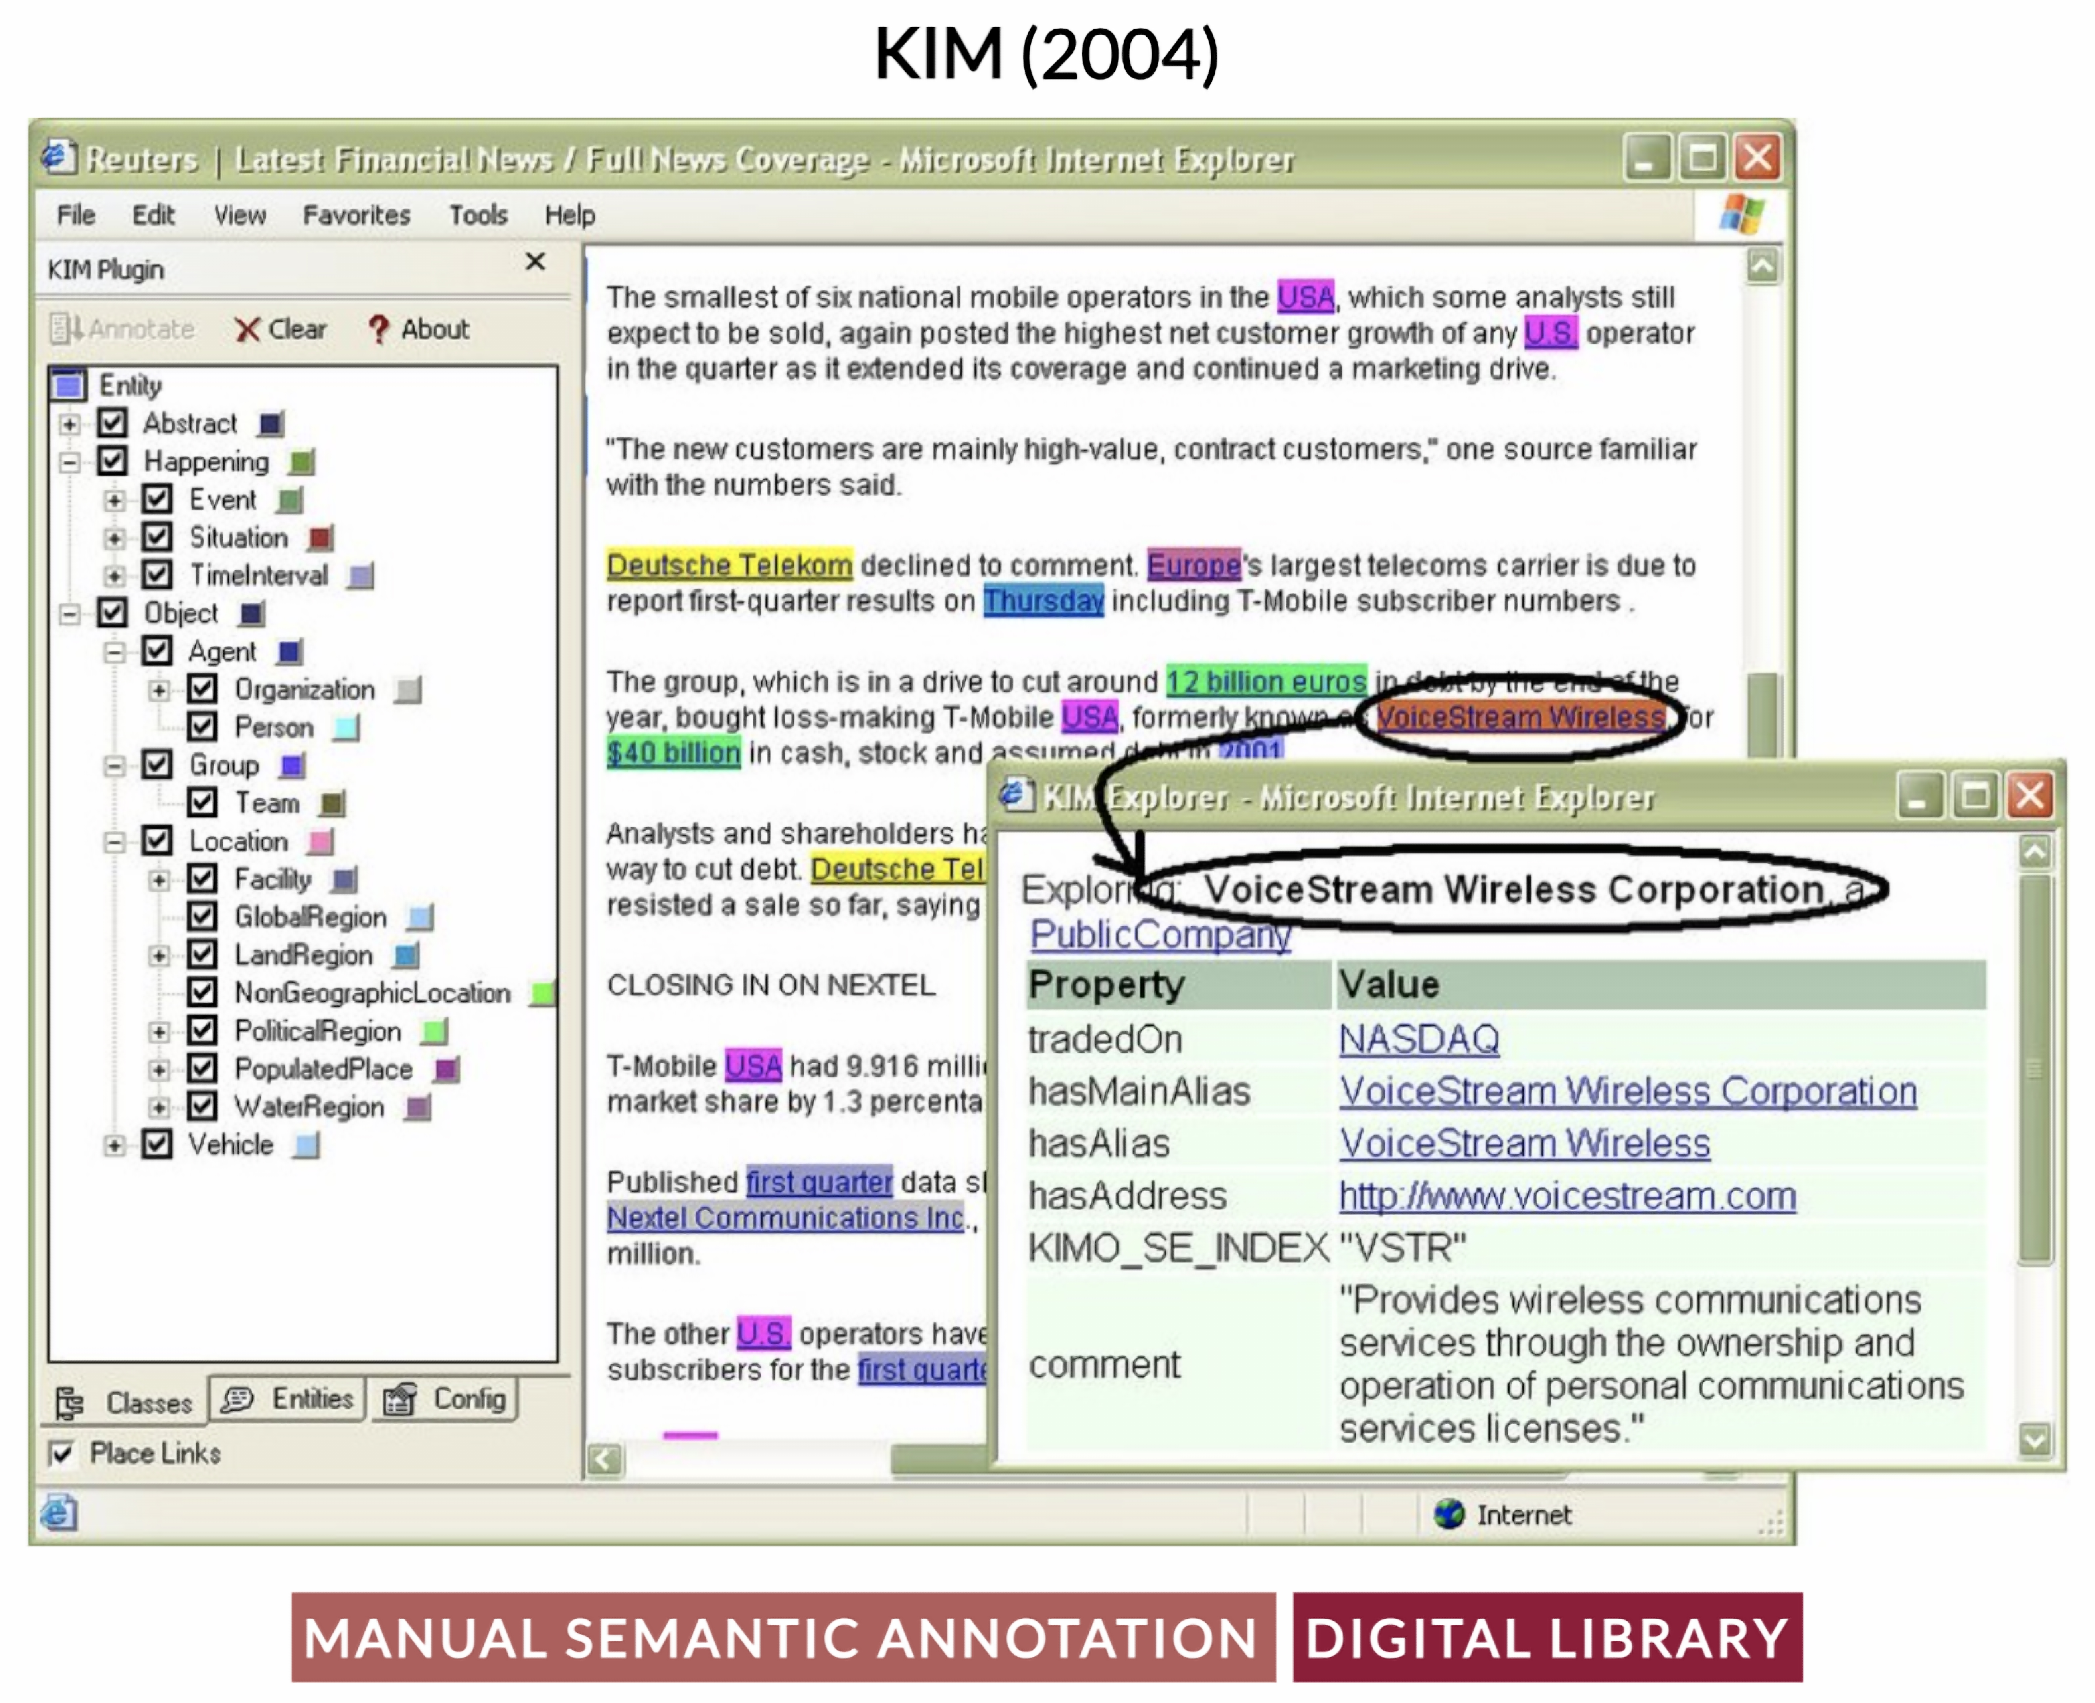Disable the Place Links checkbox
This screenshot has width=2095, height=1703.
61,1452
